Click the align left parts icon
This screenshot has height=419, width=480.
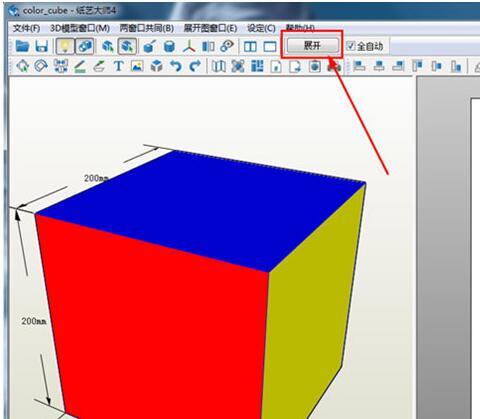(359, 66)
